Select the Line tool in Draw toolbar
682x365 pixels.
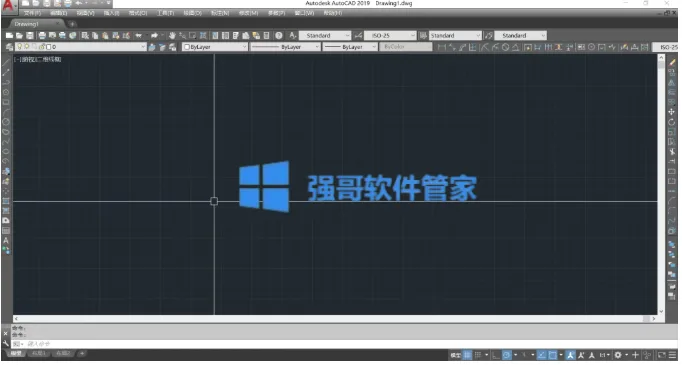pos(6,63)
